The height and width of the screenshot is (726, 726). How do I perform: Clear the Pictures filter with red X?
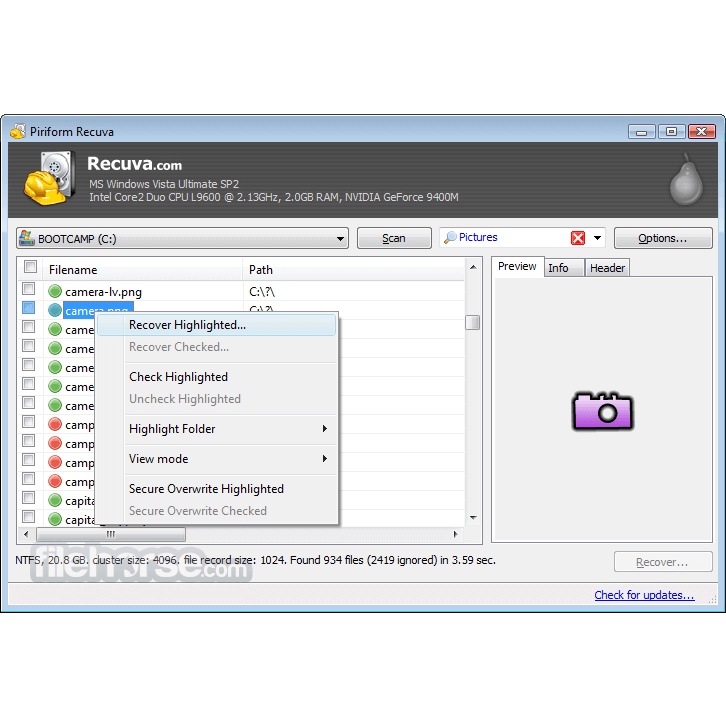click(578, 238)
